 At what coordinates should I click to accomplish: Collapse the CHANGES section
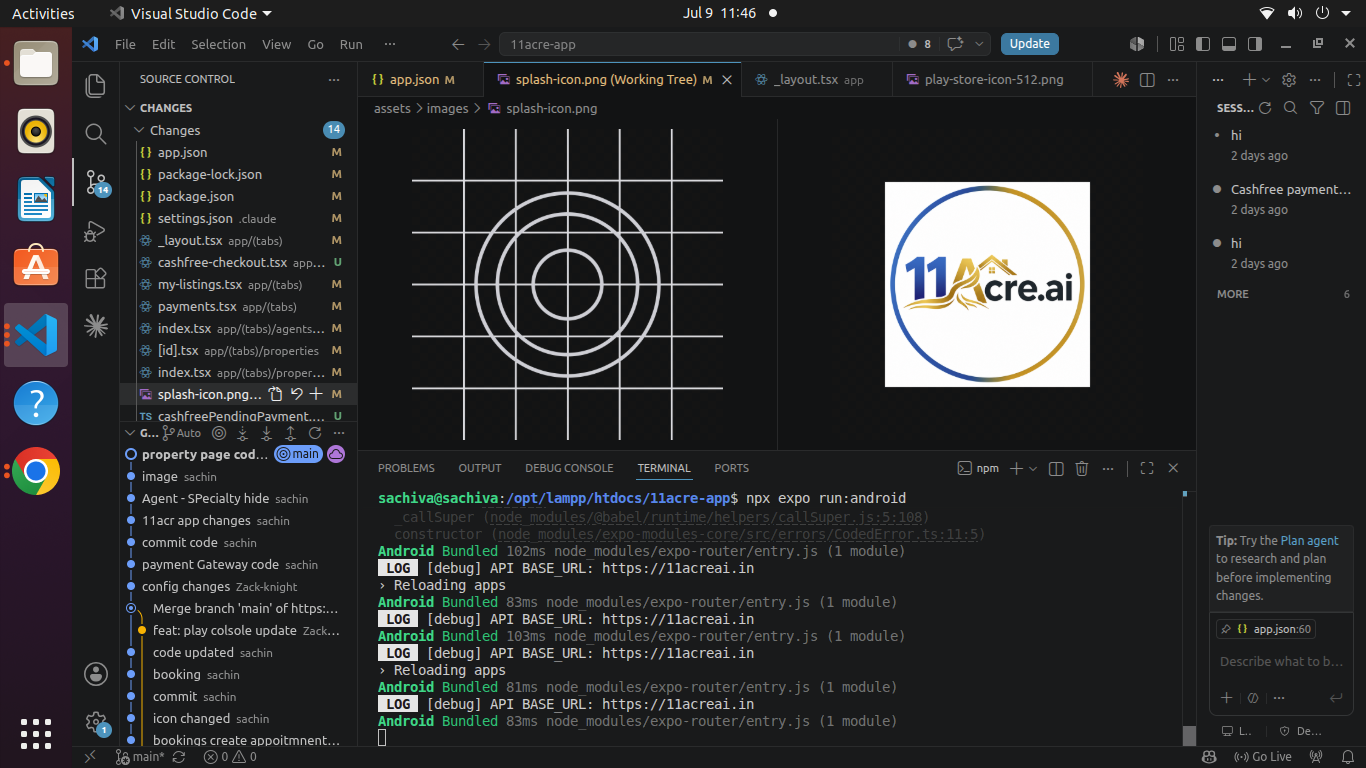130,108
